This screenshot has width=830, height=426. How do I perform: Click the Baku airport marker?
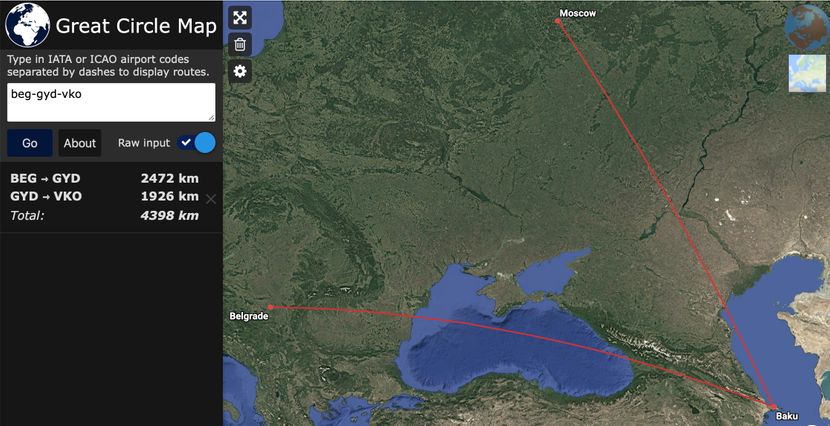(x=773, y=406)
